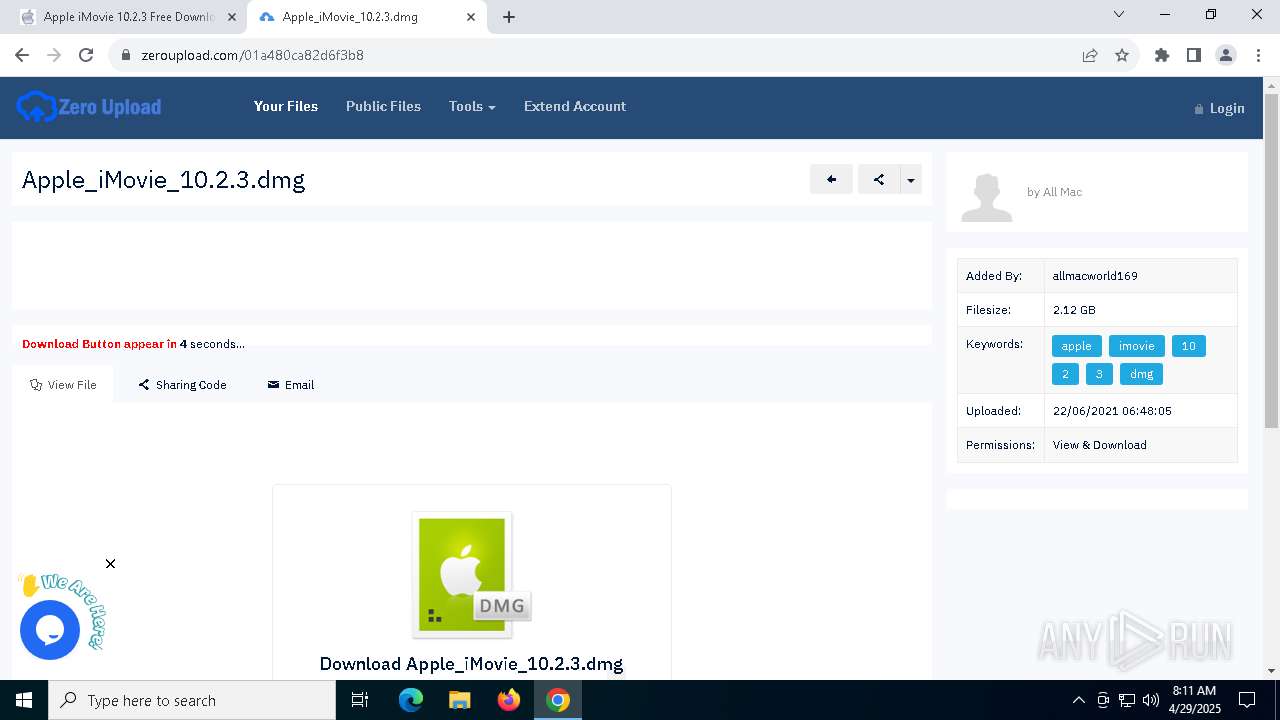The width and height of the screenshot is (1280, 720).
Task: Click the '3' keyword tag
Action: click(1099, 374)
